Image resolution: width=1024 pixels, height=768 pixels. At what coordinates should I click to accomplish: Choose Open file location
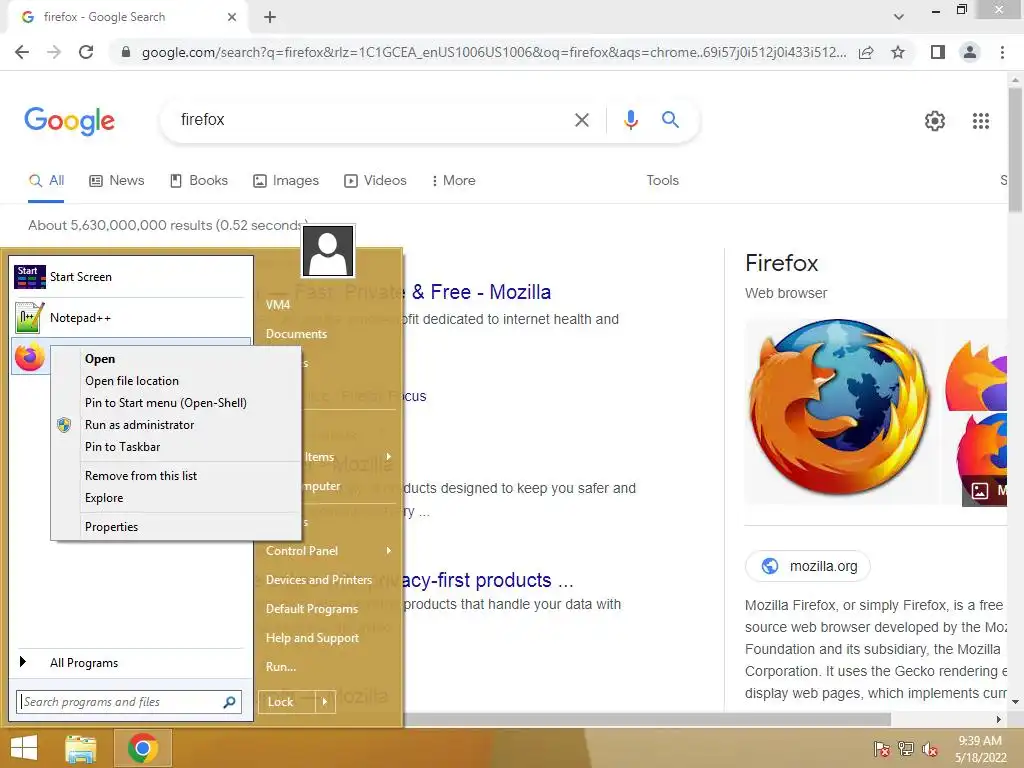[x=176, y=381]
